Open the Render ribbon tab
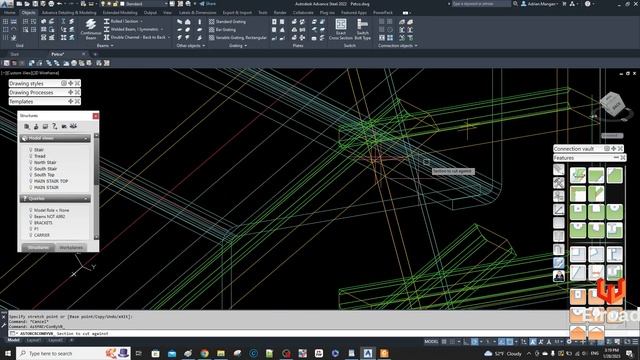Screen dimensions: 640x360 (x=280, y=13)
